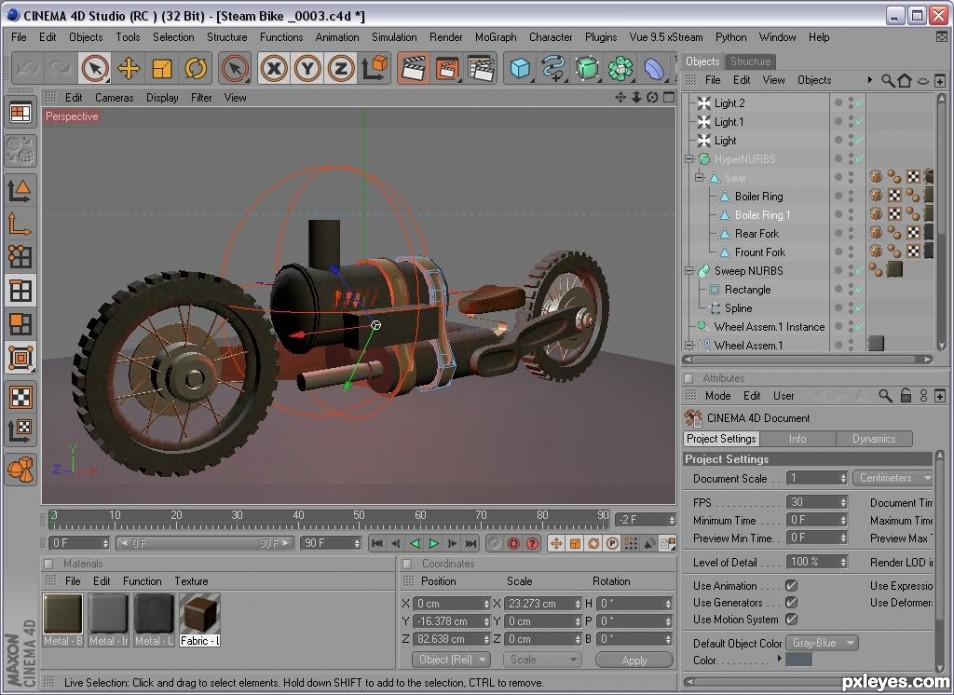Image resolution: width=954 pixels, height=695 pixels.
Task: Click the lock icon in the Attributes panel
Action: 906,396
